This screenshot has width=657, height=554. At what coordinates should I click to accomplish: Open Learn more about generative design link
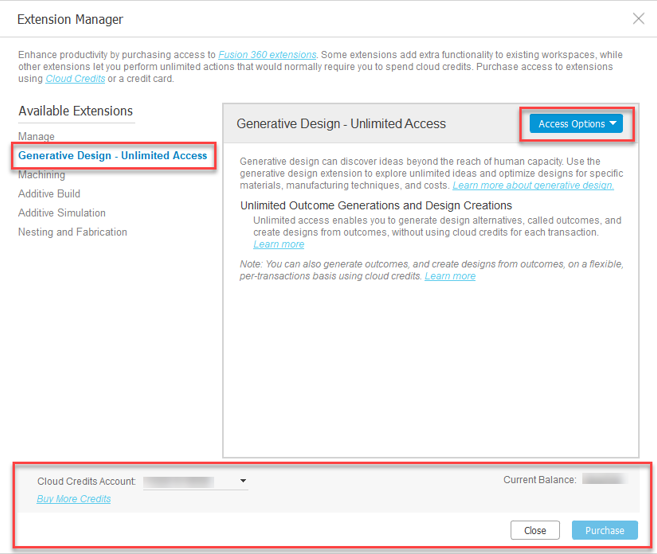click(x=533, y=186)
